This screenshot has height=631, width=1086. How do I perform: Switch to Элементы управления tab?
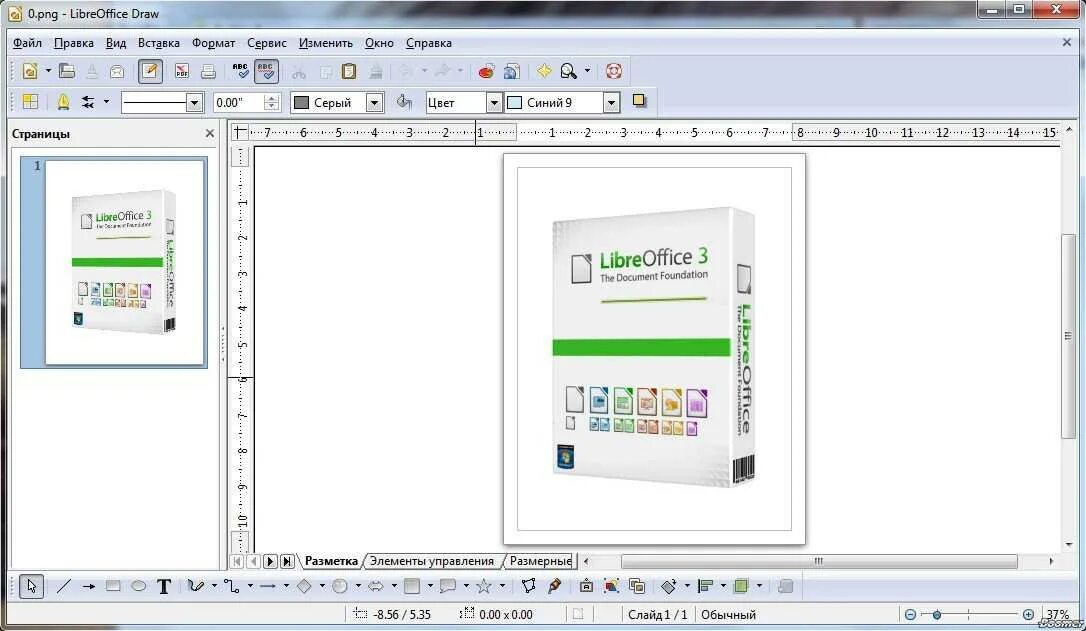pyautogui.click(x=431, y=561)
